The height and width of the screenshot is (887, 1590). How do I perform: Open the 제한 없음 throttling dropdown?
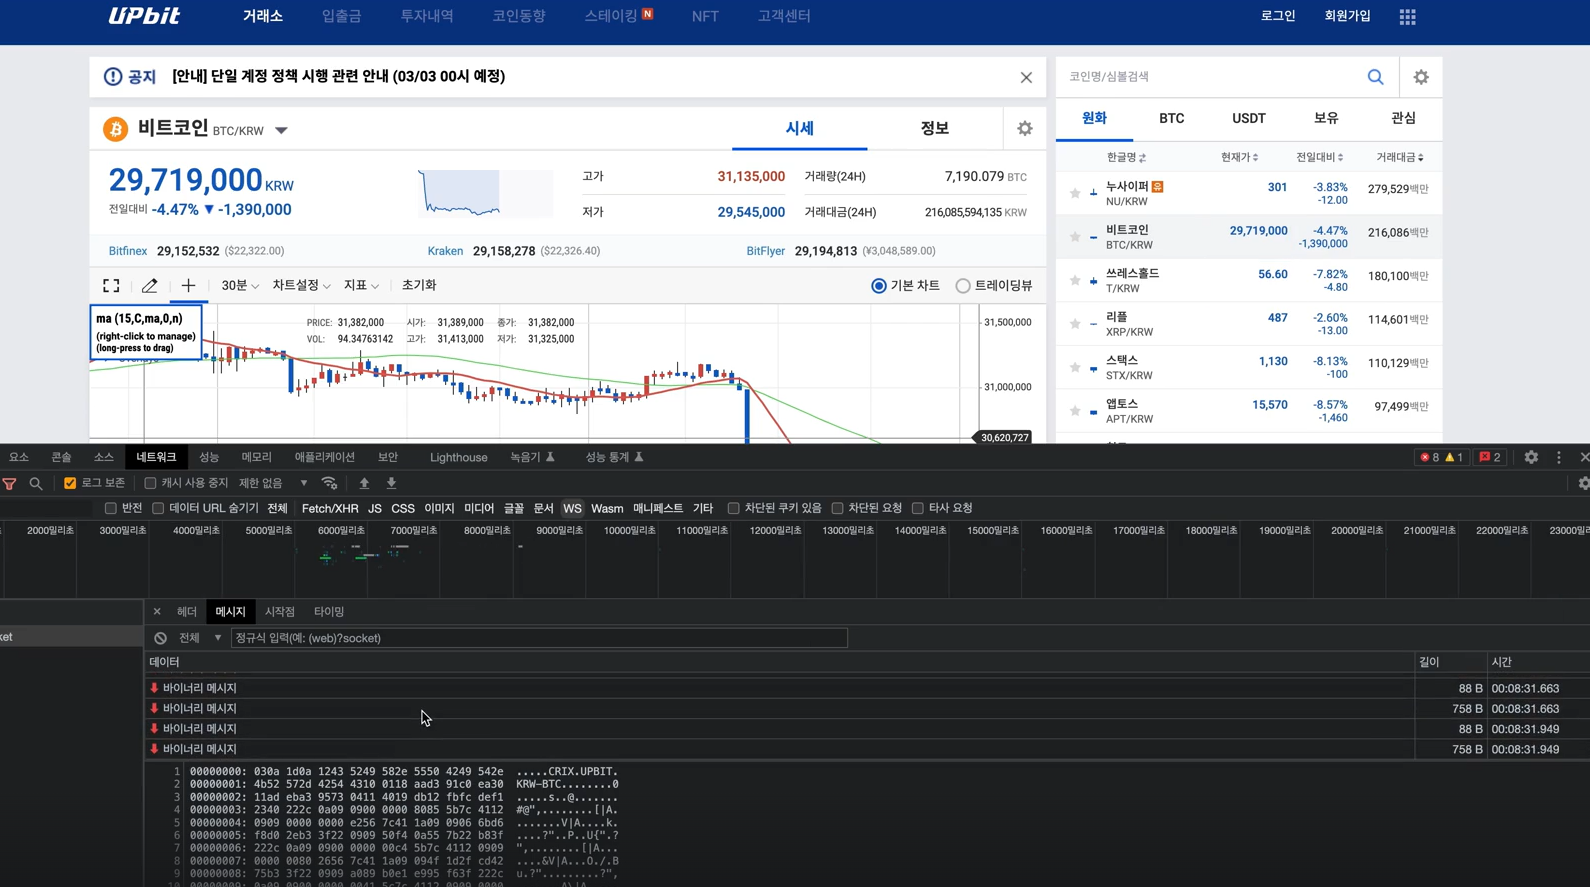[273, 483]
